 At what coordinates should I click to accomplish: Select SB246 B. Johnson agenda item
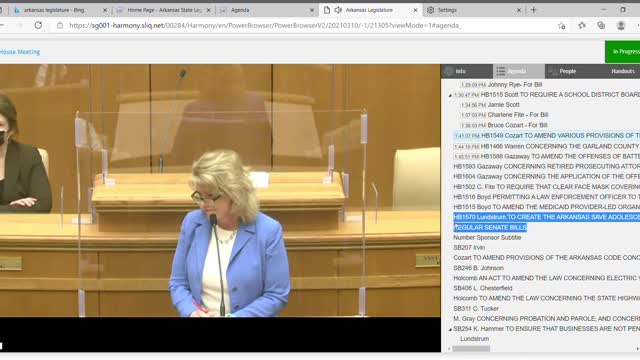pos(478,268)
